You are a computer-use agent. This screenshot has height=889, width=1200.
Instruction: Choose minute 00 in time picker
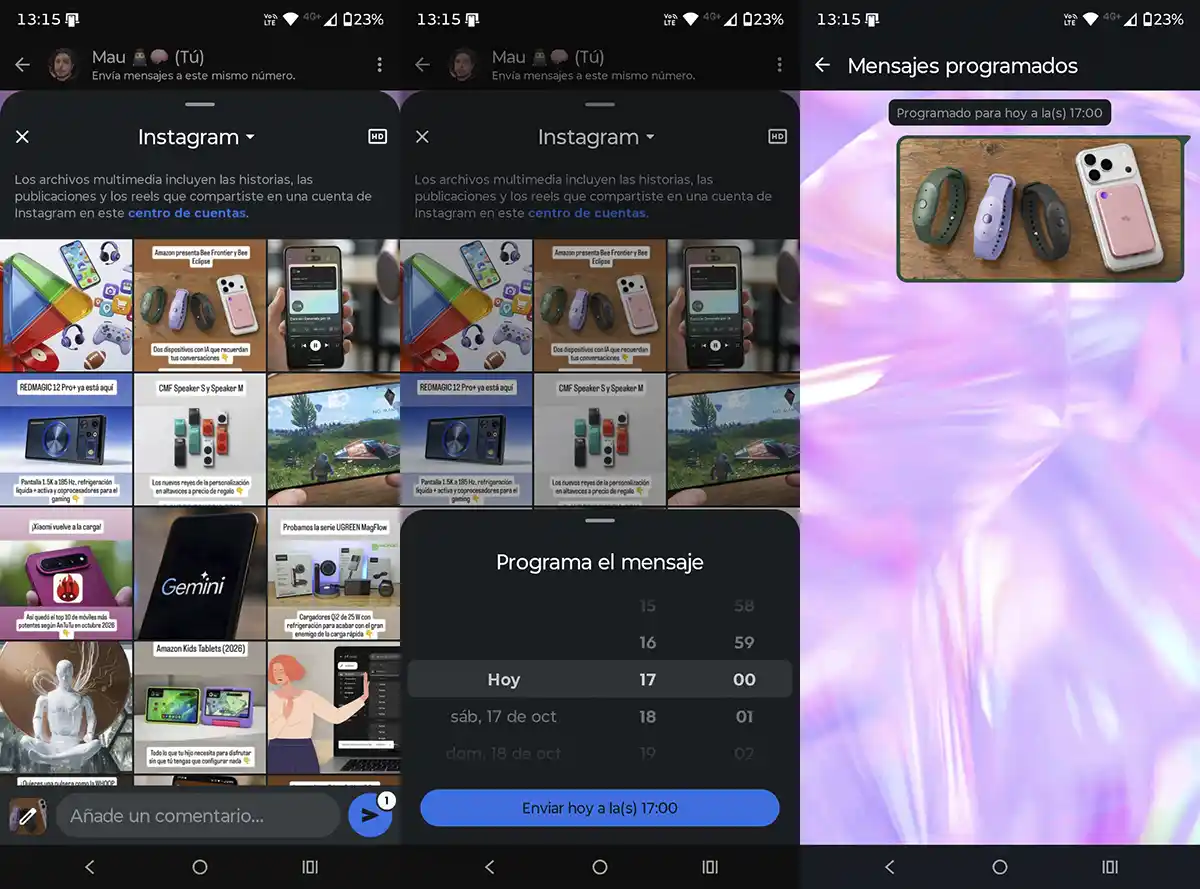tap(744, 679)
